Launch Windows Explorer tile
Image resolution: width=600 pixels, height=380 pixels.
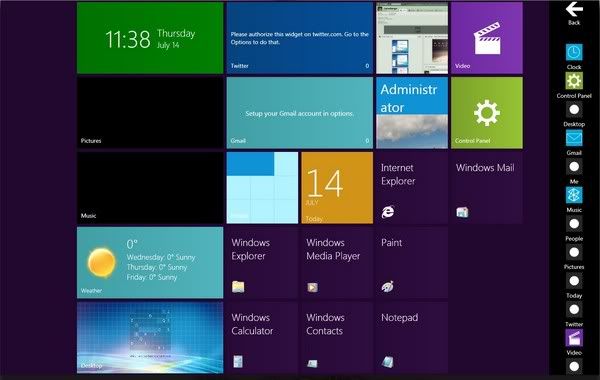(x=262, y=263)
